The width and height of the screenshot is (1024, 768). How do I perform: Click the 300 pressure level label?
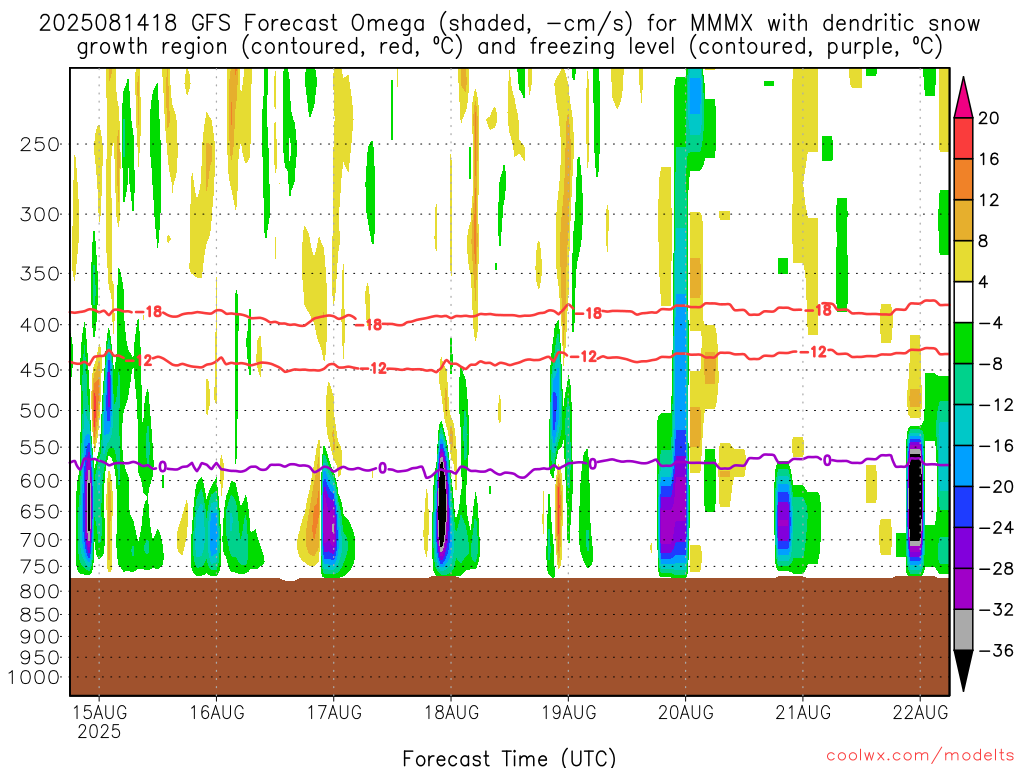[40, 214]
